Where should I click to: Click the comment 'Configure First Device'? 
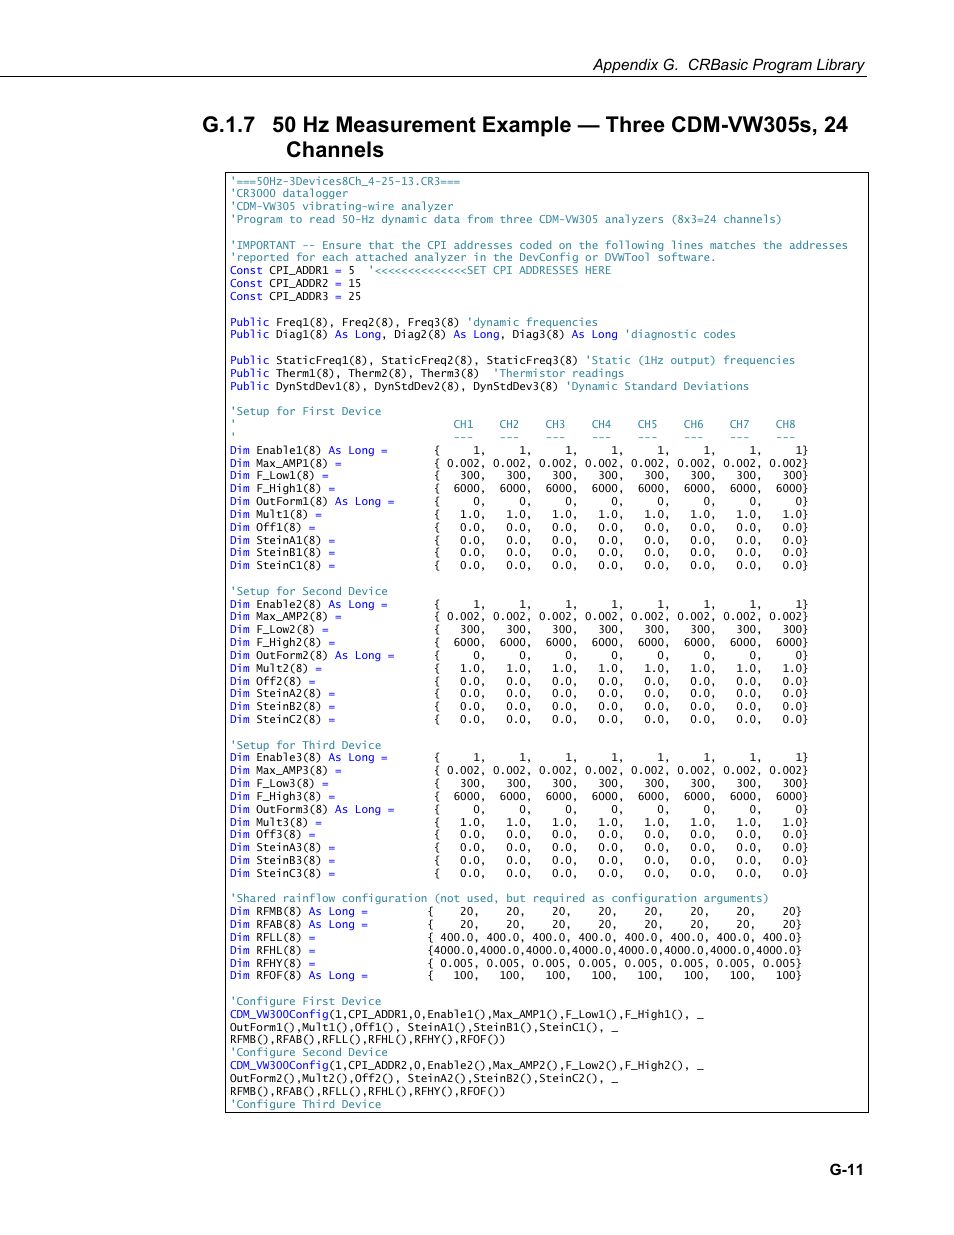[x=305, y=1002]
